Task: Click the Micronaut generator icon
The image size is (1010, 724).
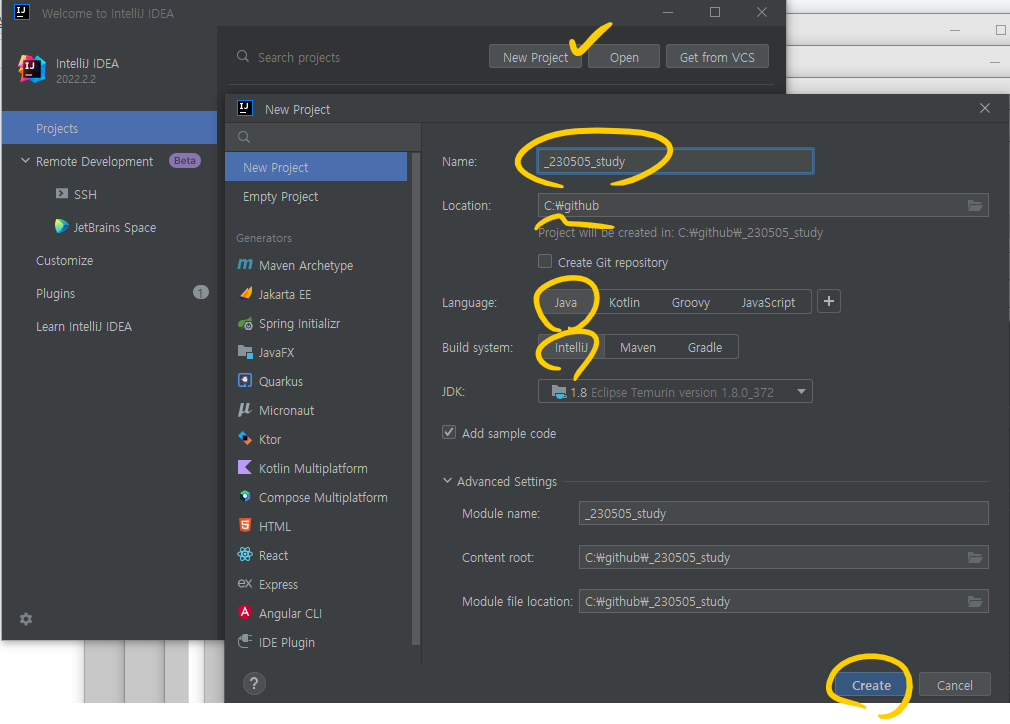Action: (245, 410)
